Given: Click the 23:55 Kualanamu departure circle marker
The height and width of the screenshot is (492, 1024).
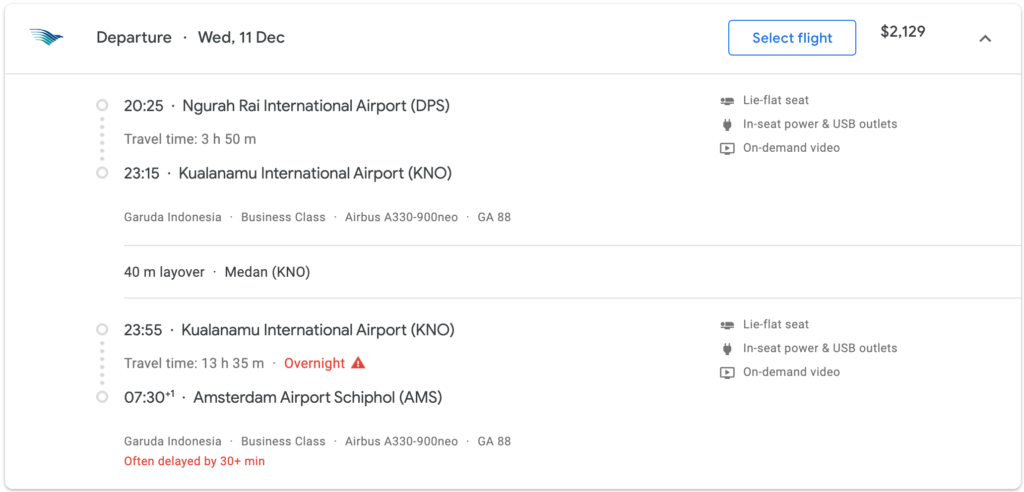Looking at the screenshot, I should (x=101, y=329).
